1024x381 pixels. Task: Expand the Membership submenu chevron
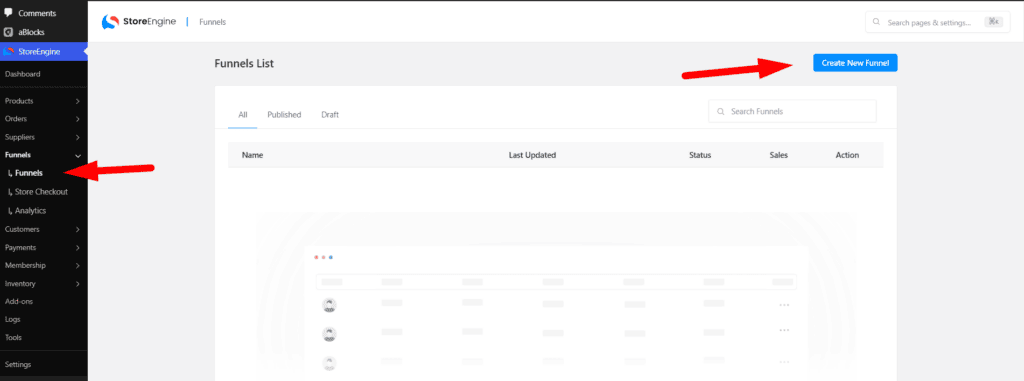[78, 265]
